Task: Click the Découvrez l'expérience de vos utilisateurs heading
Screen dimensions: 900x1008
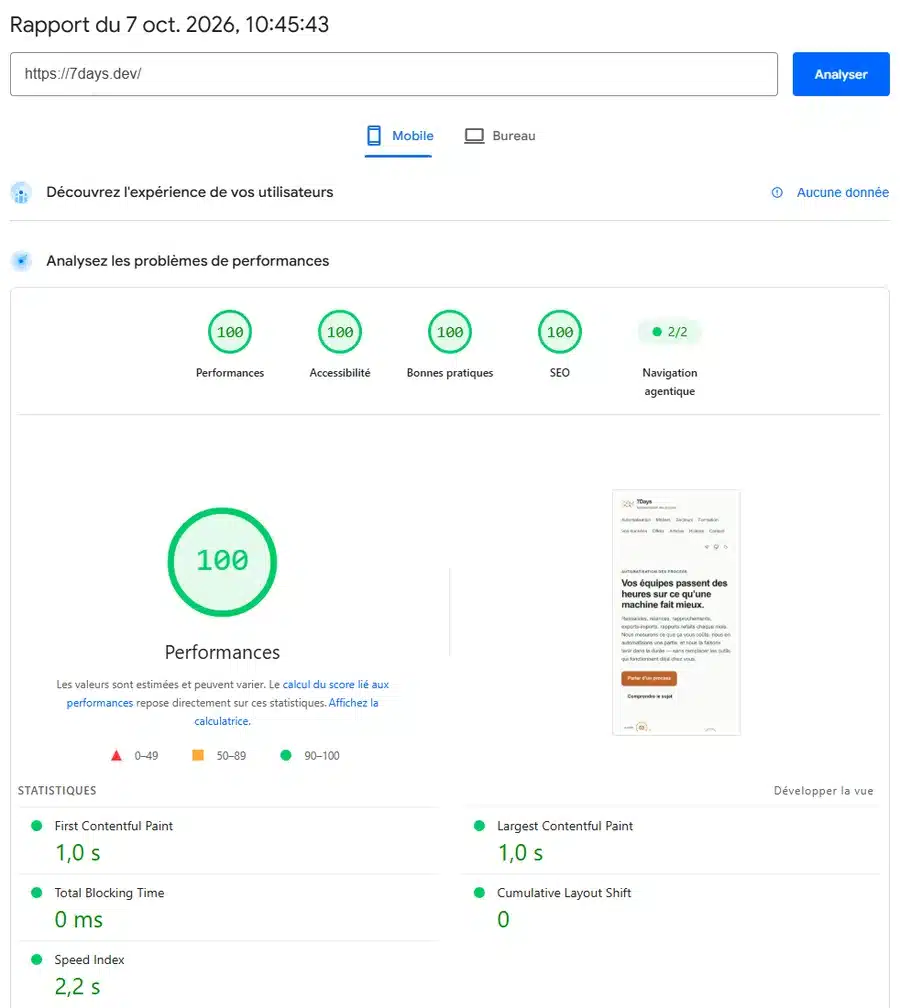Action: 190,192
